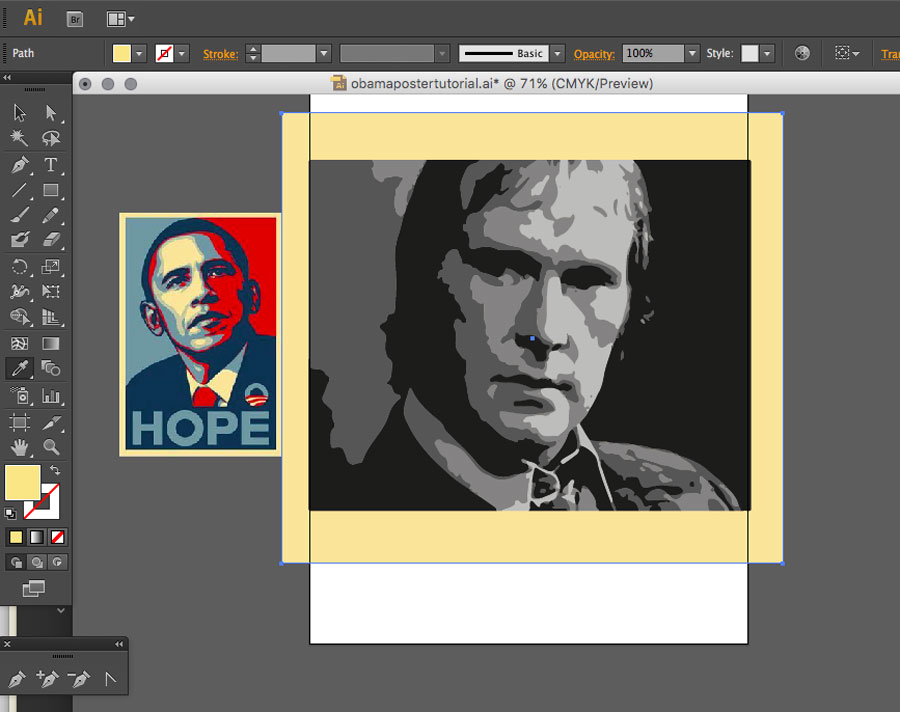
Task: Select Add Anchor Point tool in pen flyout
Action: coord(47,679)
